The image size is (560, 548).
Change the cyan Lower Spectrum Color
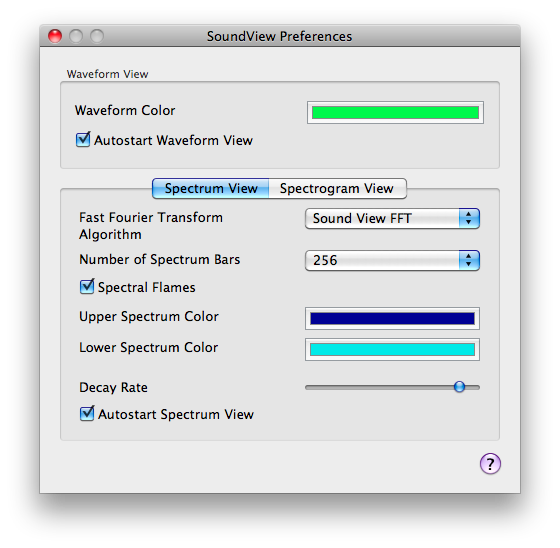point(392,349)
